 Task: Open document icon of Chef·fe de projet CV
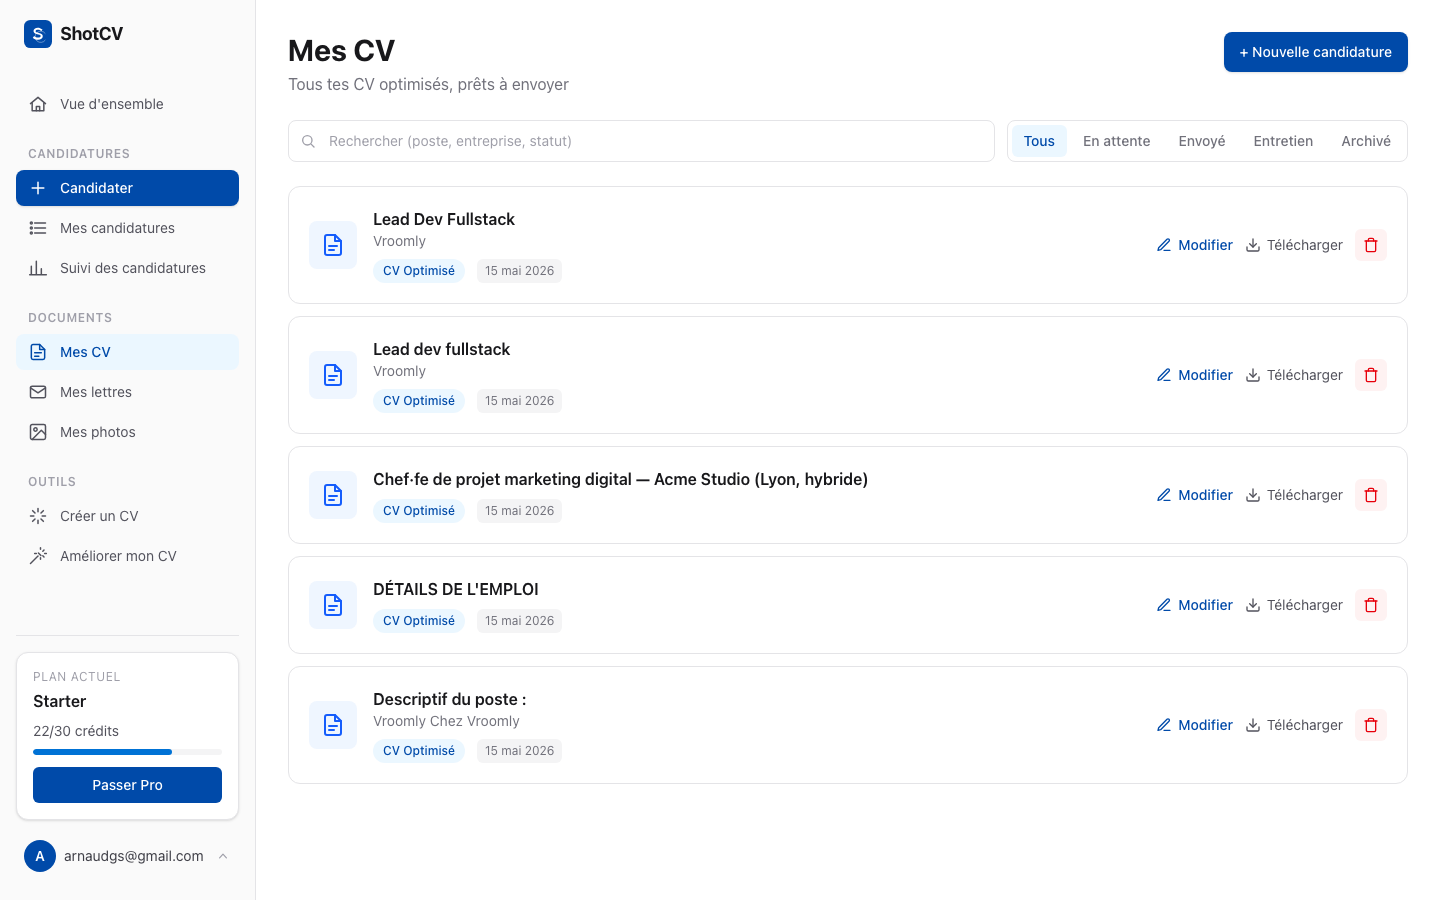[333, 495]
